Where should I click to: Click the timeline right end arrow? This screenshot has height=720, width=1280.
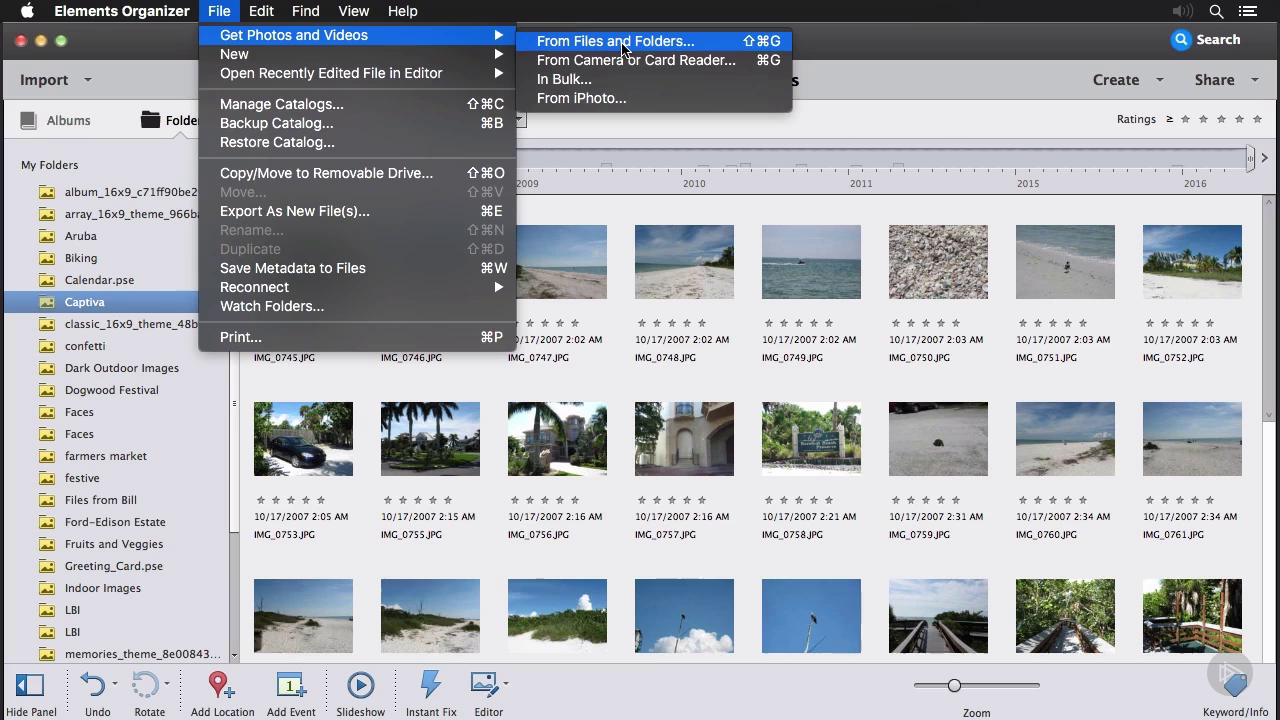(1265, 158)
